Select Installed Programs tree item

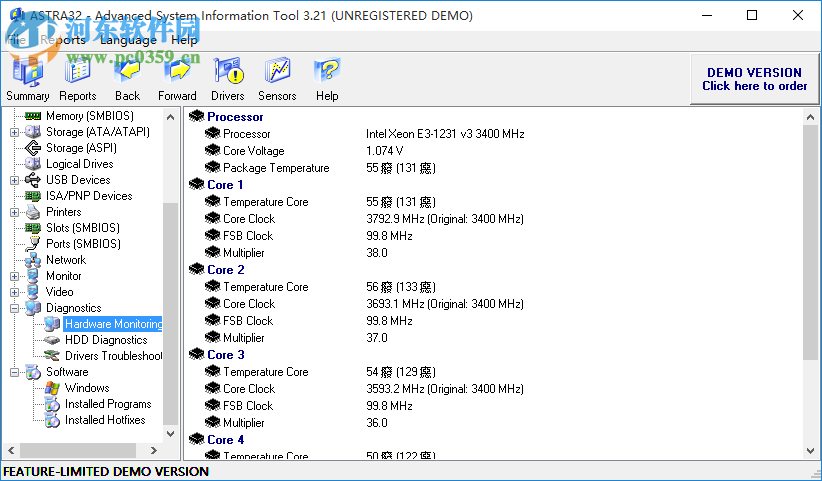pyautogui.click(x=108, y=404)
